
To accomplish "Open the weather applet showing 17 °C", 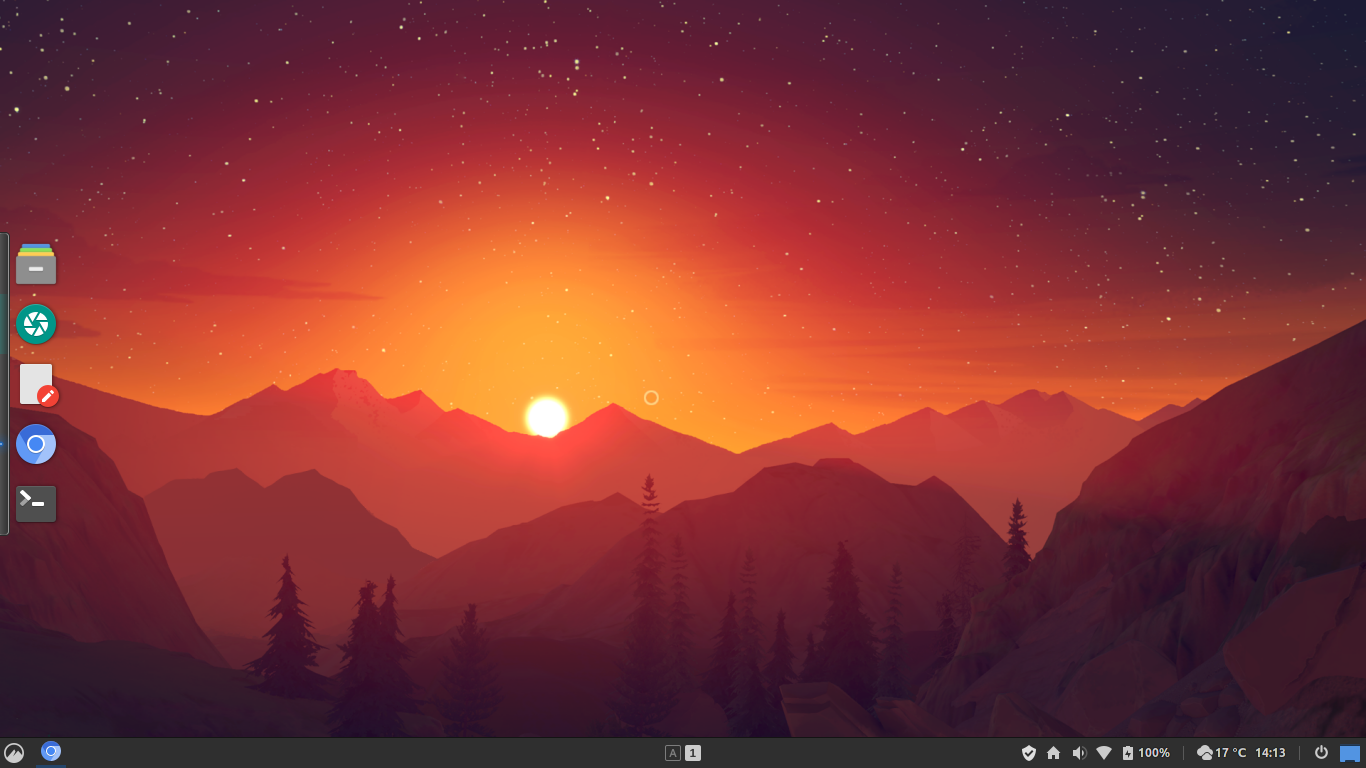I will [x=1221, y=753].
